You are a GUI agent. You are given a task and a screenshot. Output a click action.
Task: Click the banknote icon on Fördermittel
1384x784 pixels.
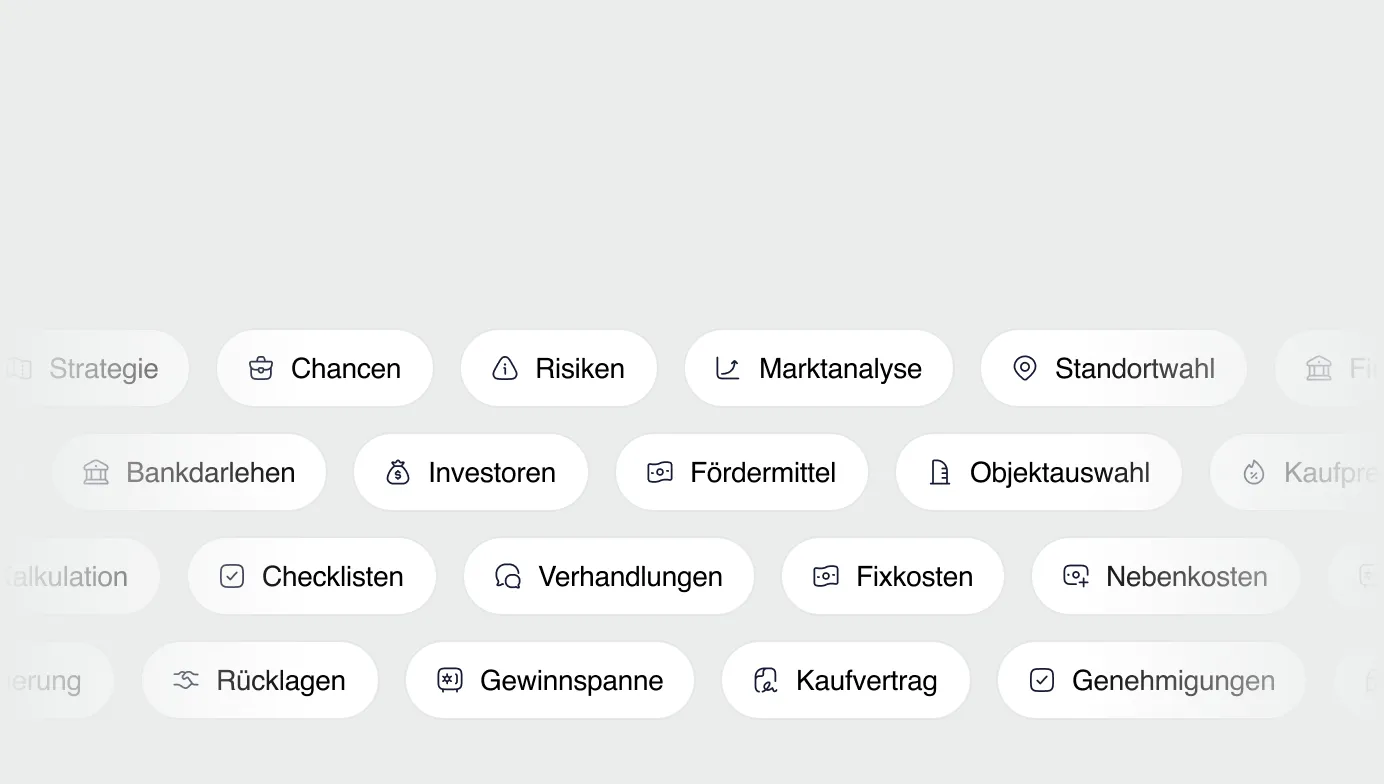click(659, 472)
